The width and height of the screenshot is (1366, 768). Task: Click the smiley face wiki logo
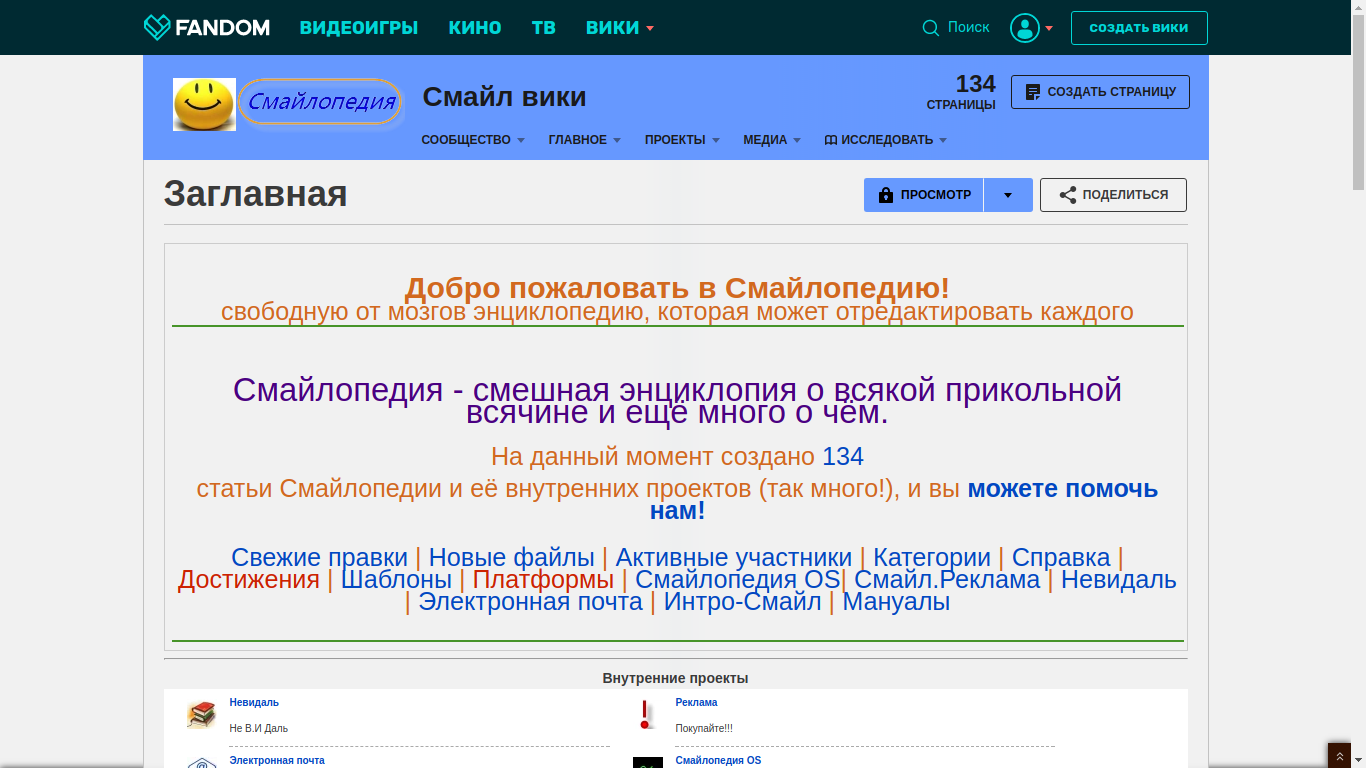click(204, 104)
